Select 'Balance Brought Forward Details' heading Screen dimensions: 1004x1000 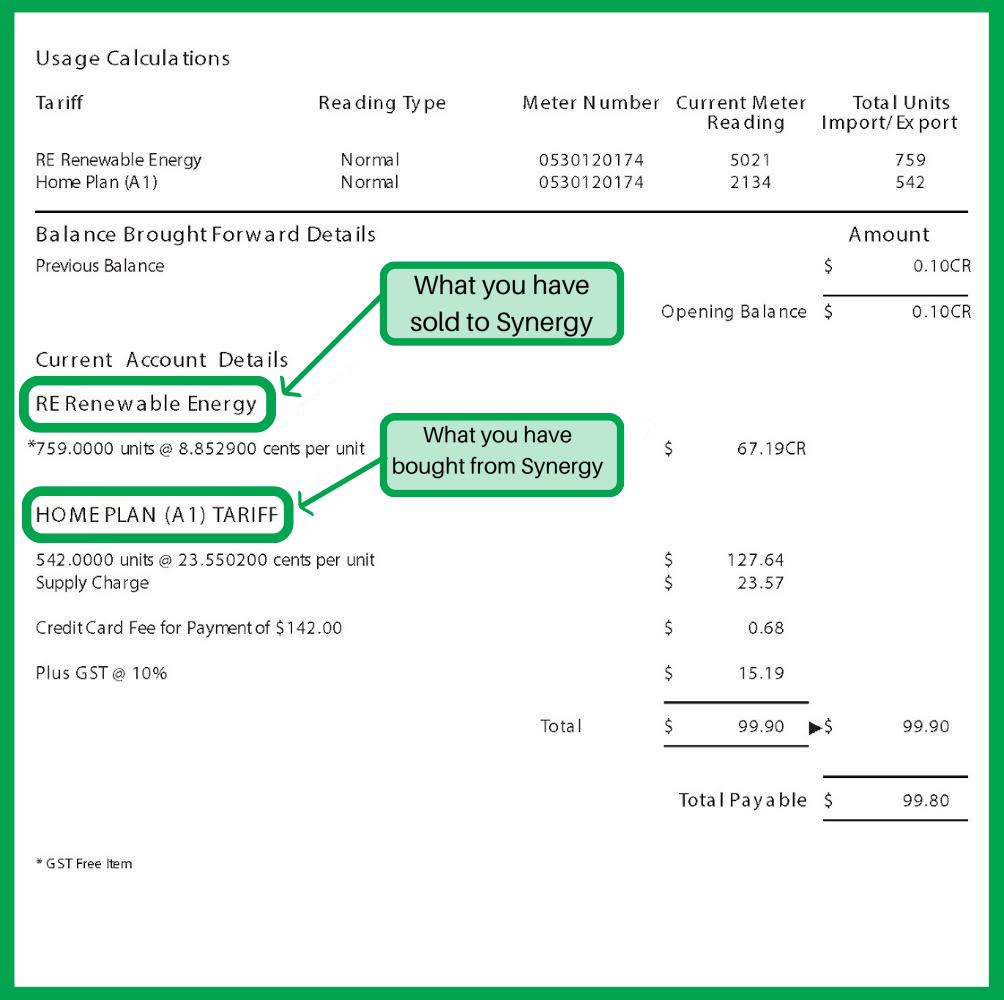click(x=206, y=234)
